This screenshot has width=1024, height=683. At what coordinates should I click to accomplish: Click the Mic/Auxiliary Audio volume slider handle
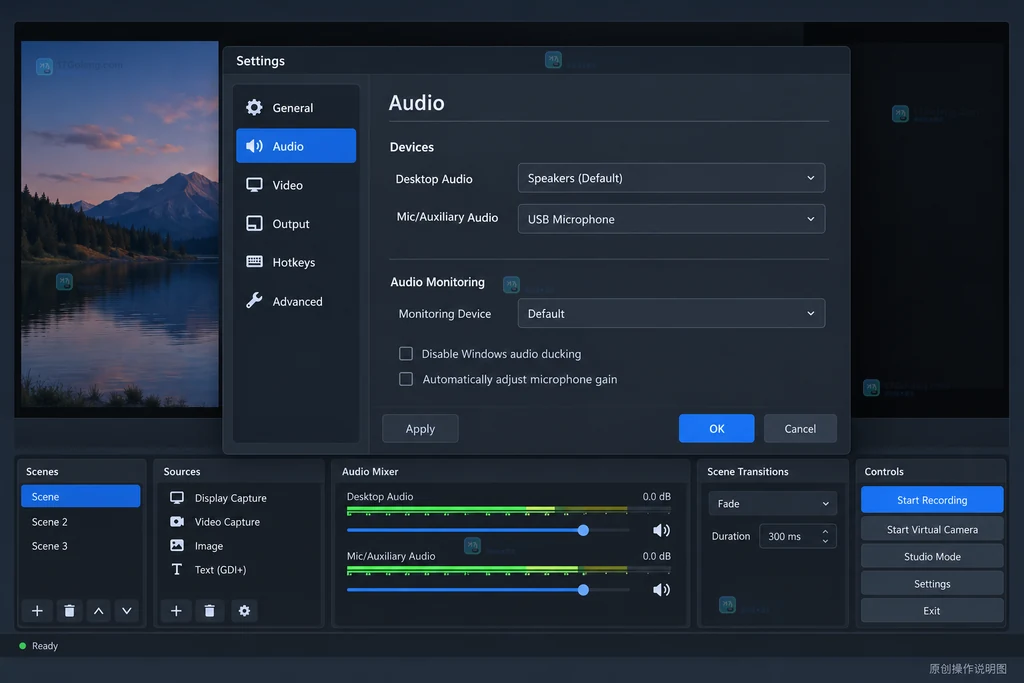tap(583, 590)
